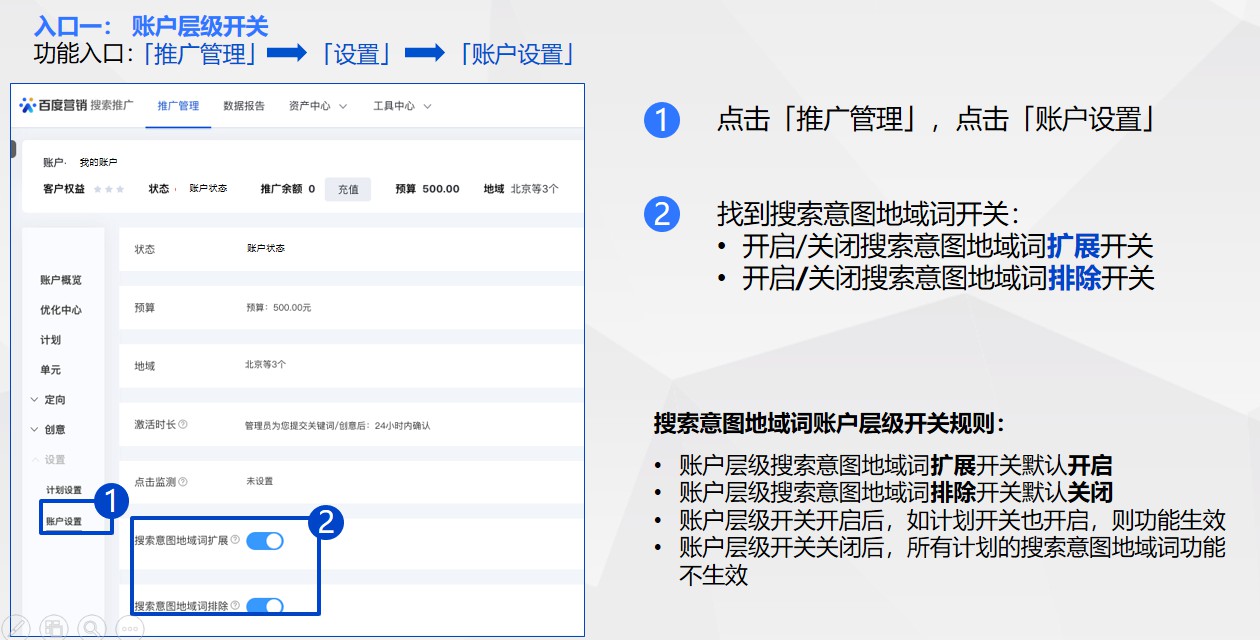Click the customer rights star rating
The height and width of the screenshot is (640, 1260).
click(x=109, y=189)
